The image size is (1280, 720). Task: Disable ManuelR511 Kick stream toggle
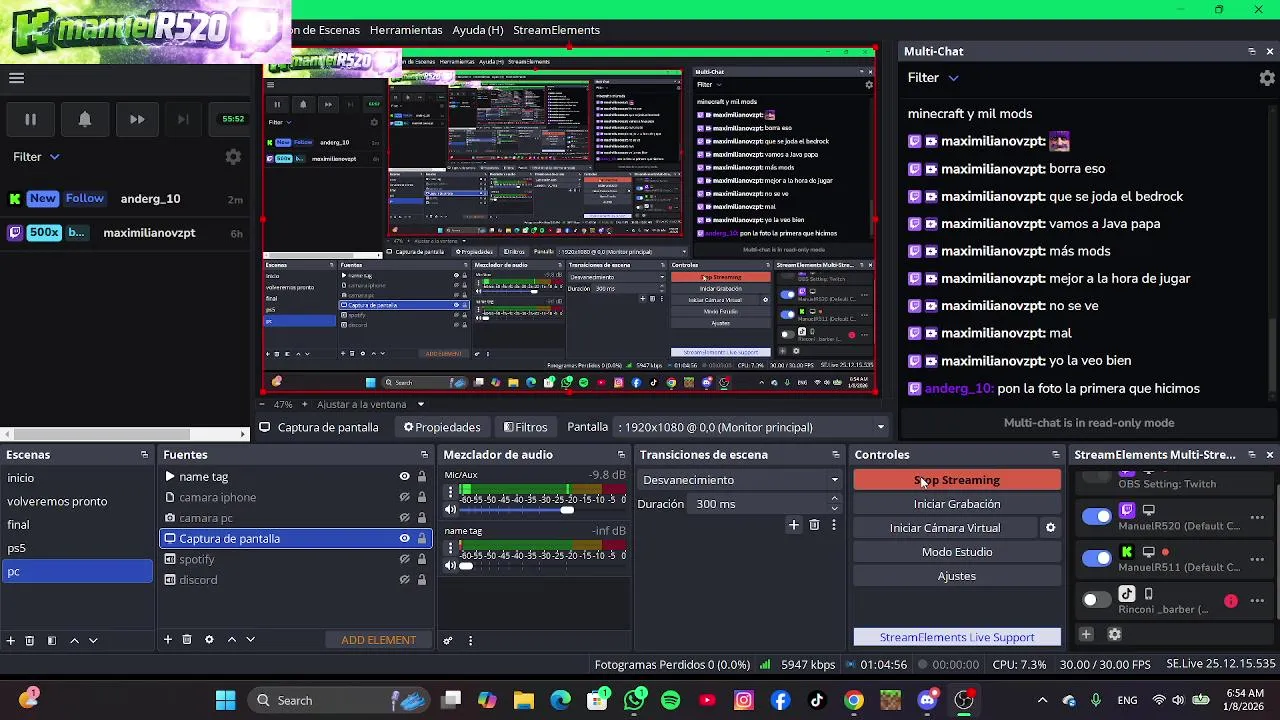[x=1097, y=558]
